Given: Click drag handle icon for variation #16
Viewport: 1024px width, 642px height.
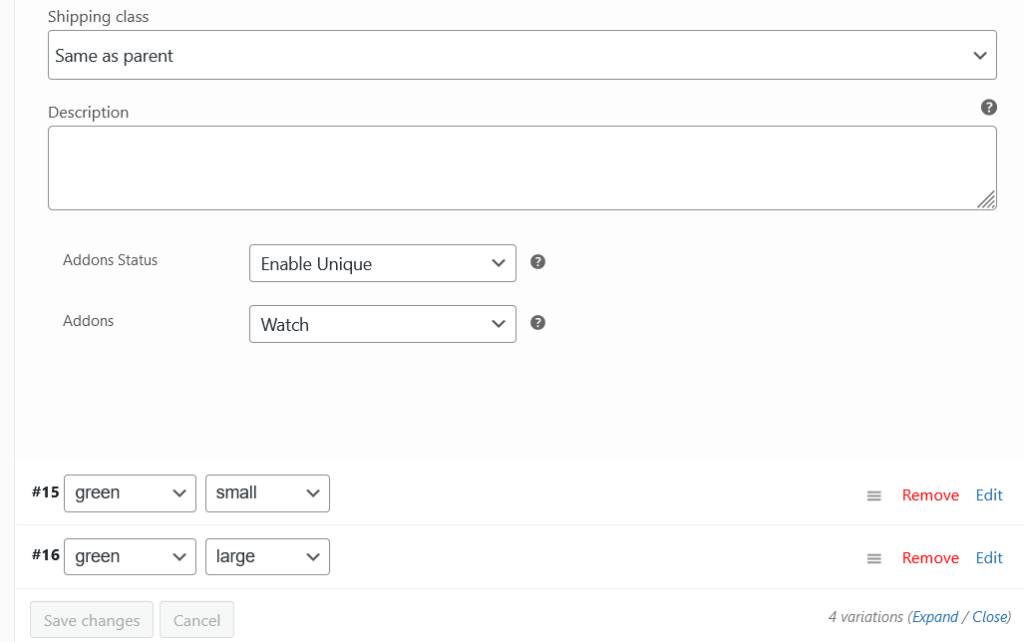Looking at the screenshot, I should tap(874, 559).
